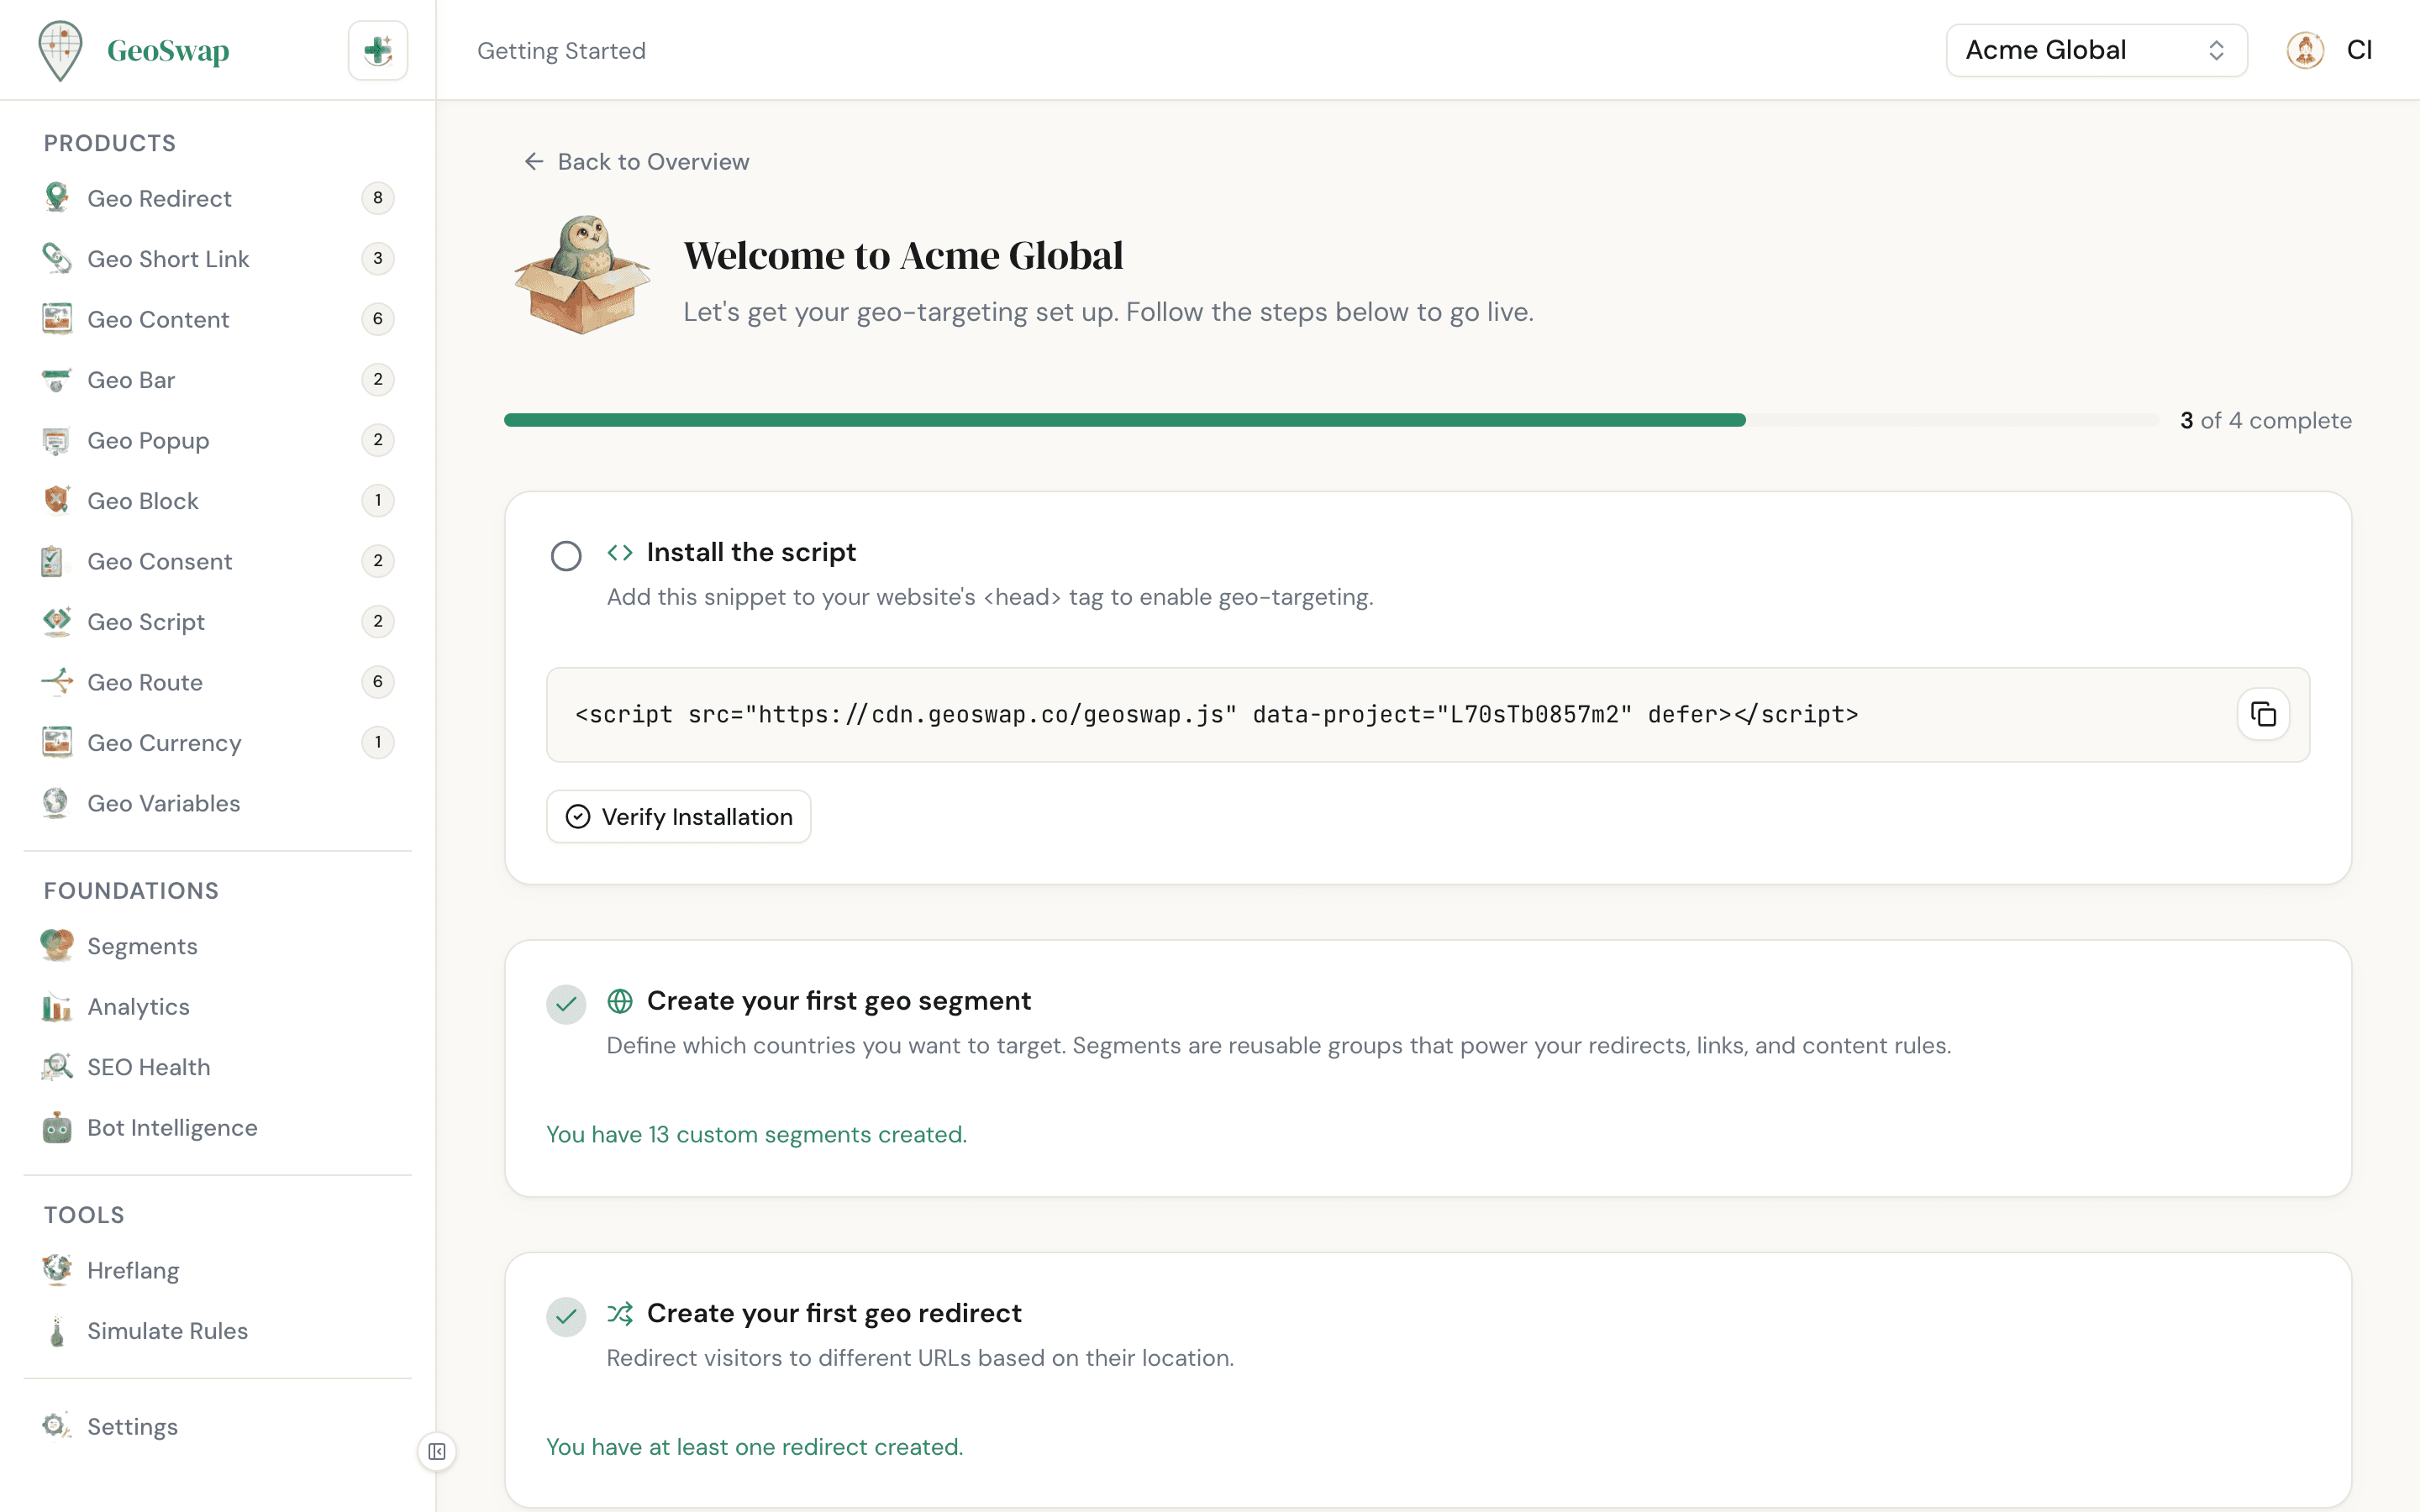This screenshot has height=1512, width=2420.
Task: Open Bot Intelligence
Action: (172, 1127)
